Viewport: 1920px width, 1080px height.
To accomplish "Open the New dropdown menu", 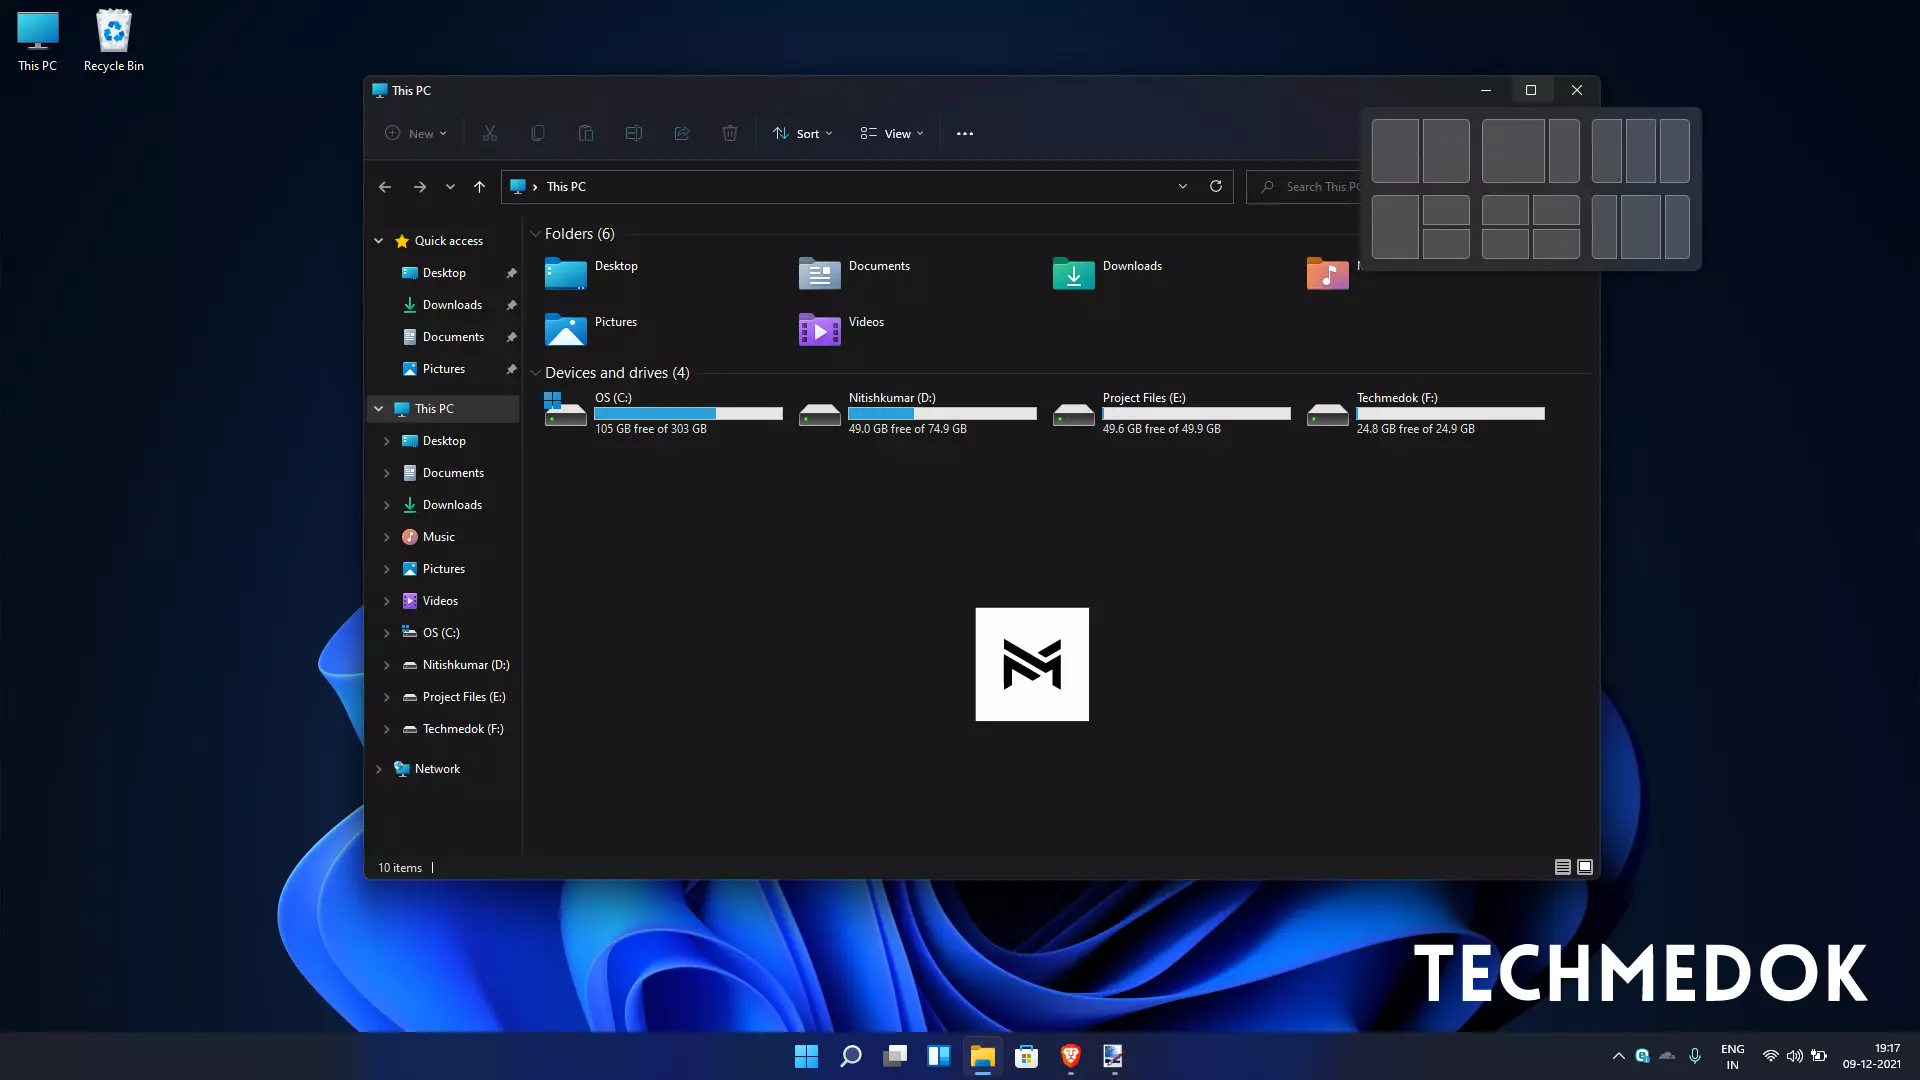I will [x=416, y=133].
